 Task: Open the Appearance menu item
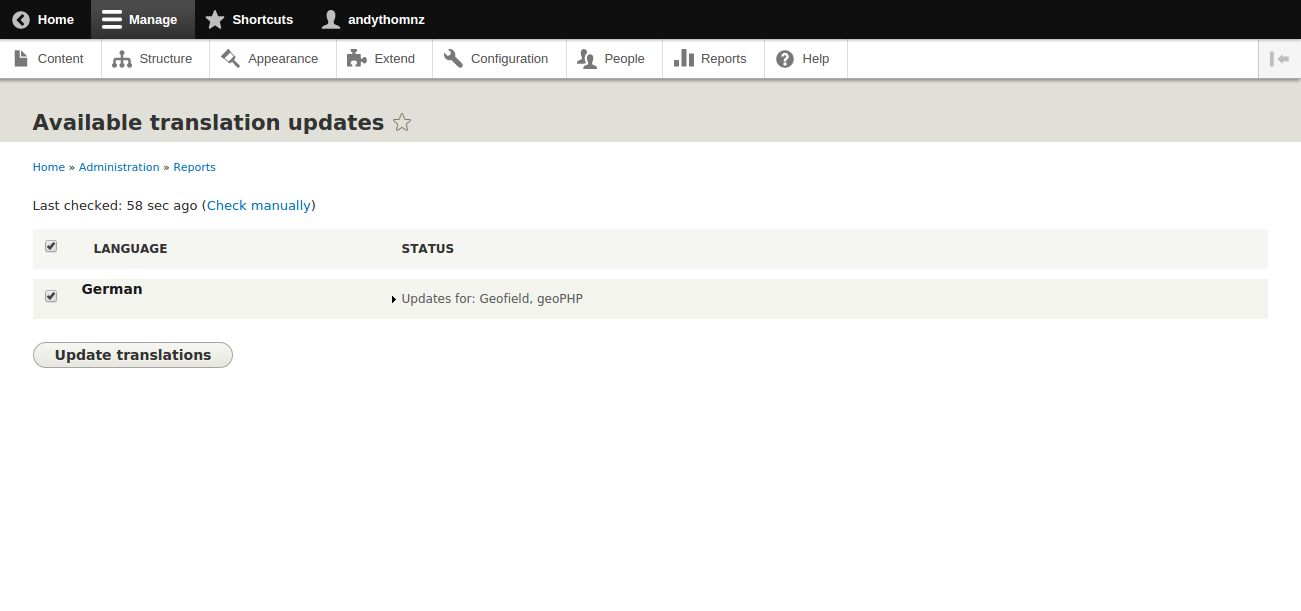270,59
